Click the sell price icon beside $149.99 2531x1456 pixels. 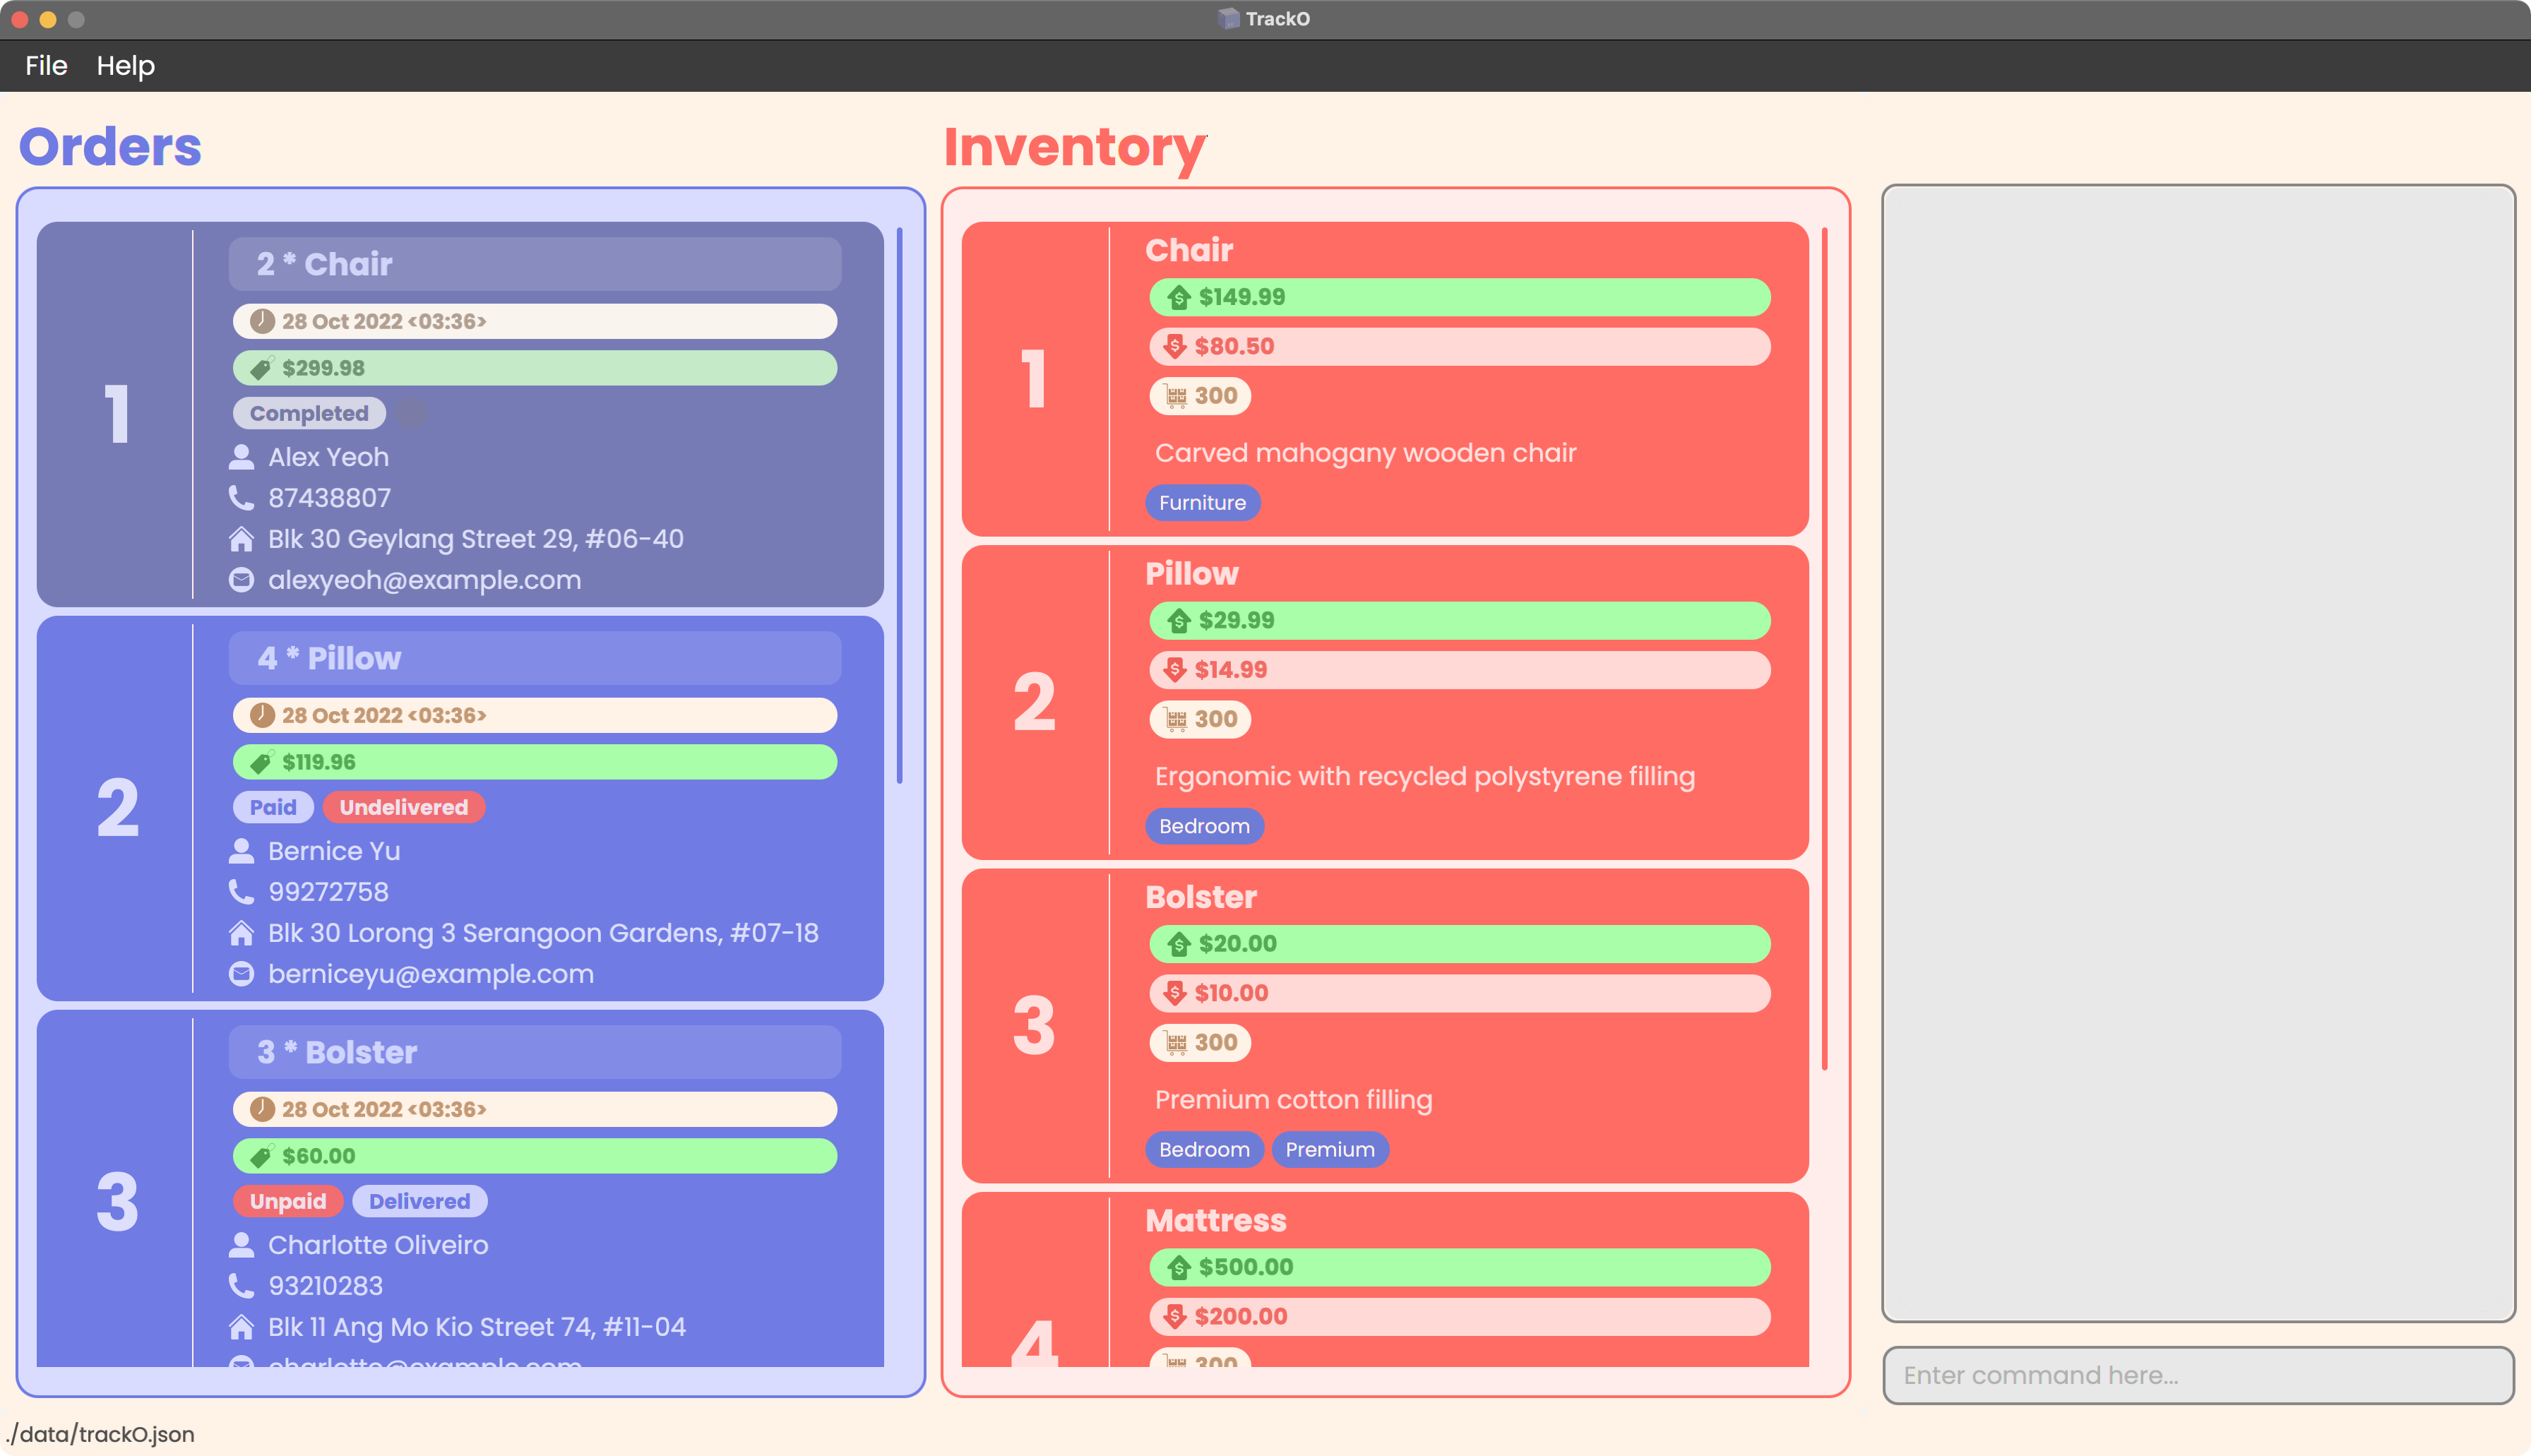(1179, 297)
